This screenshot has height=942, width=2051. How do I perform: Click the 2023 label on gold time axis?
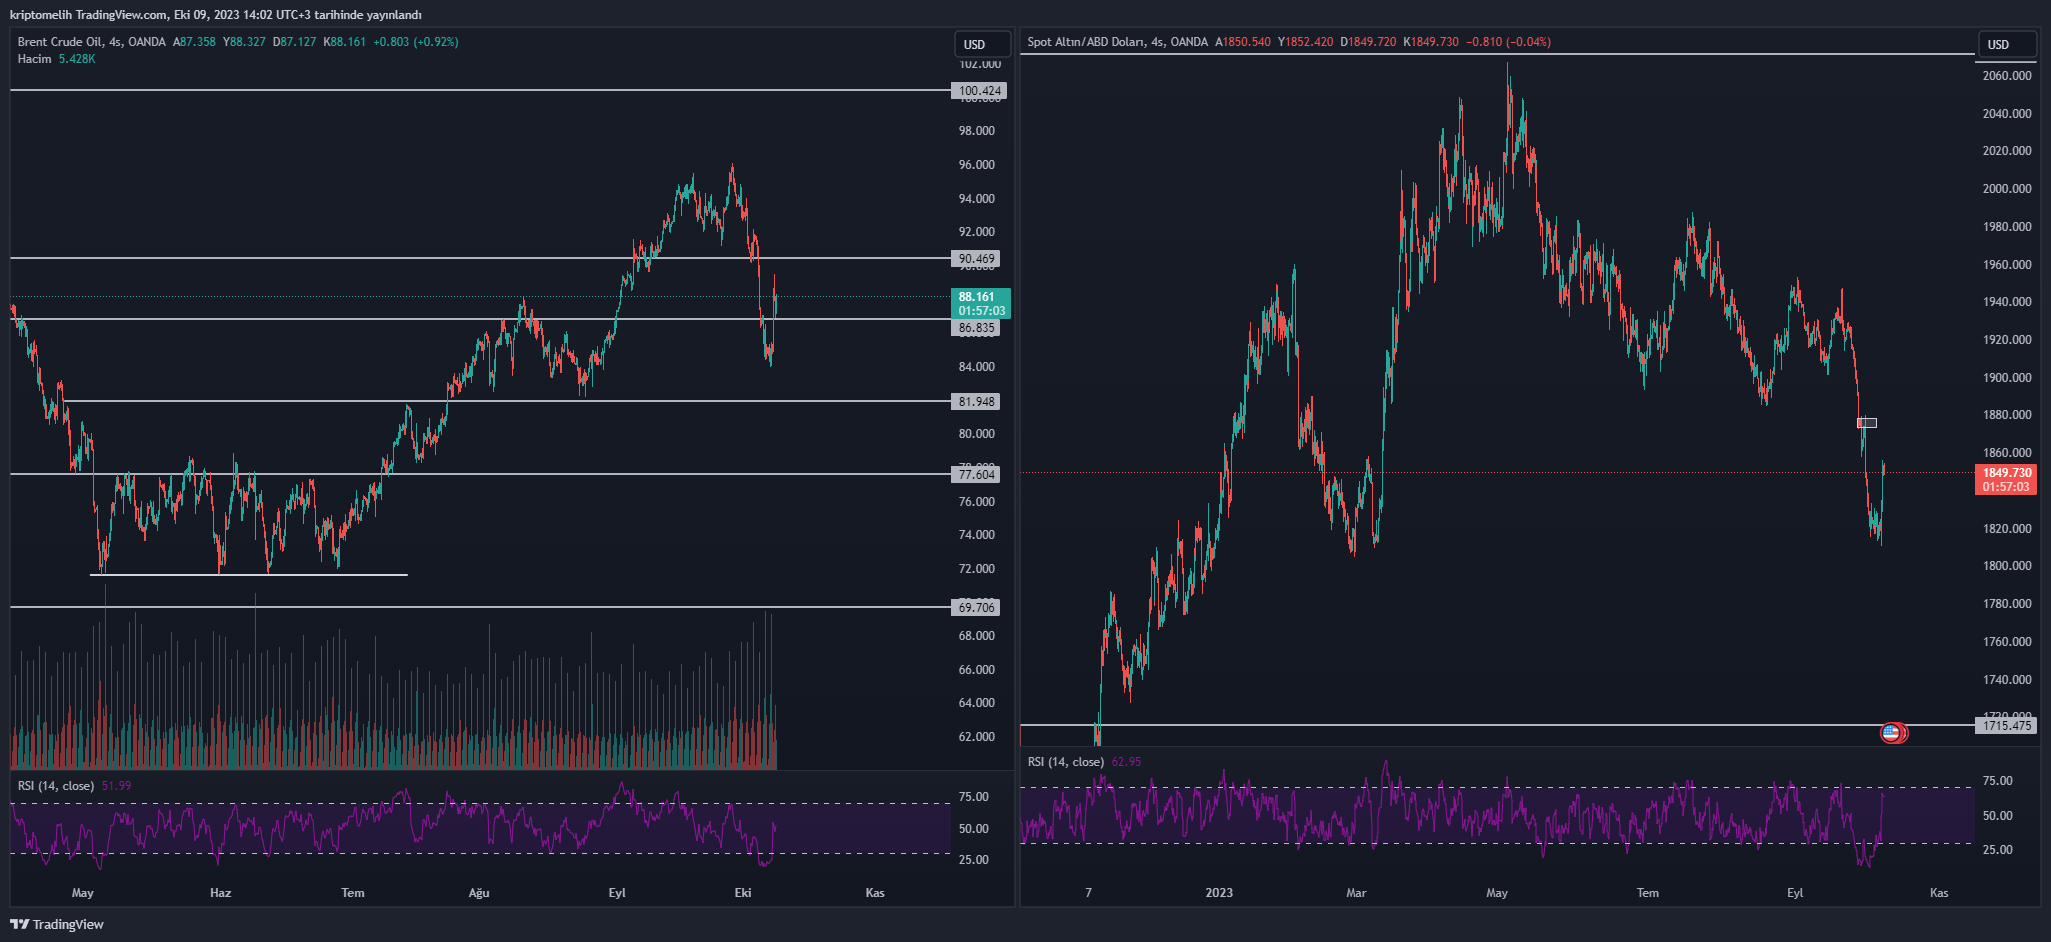[1219, 893]
